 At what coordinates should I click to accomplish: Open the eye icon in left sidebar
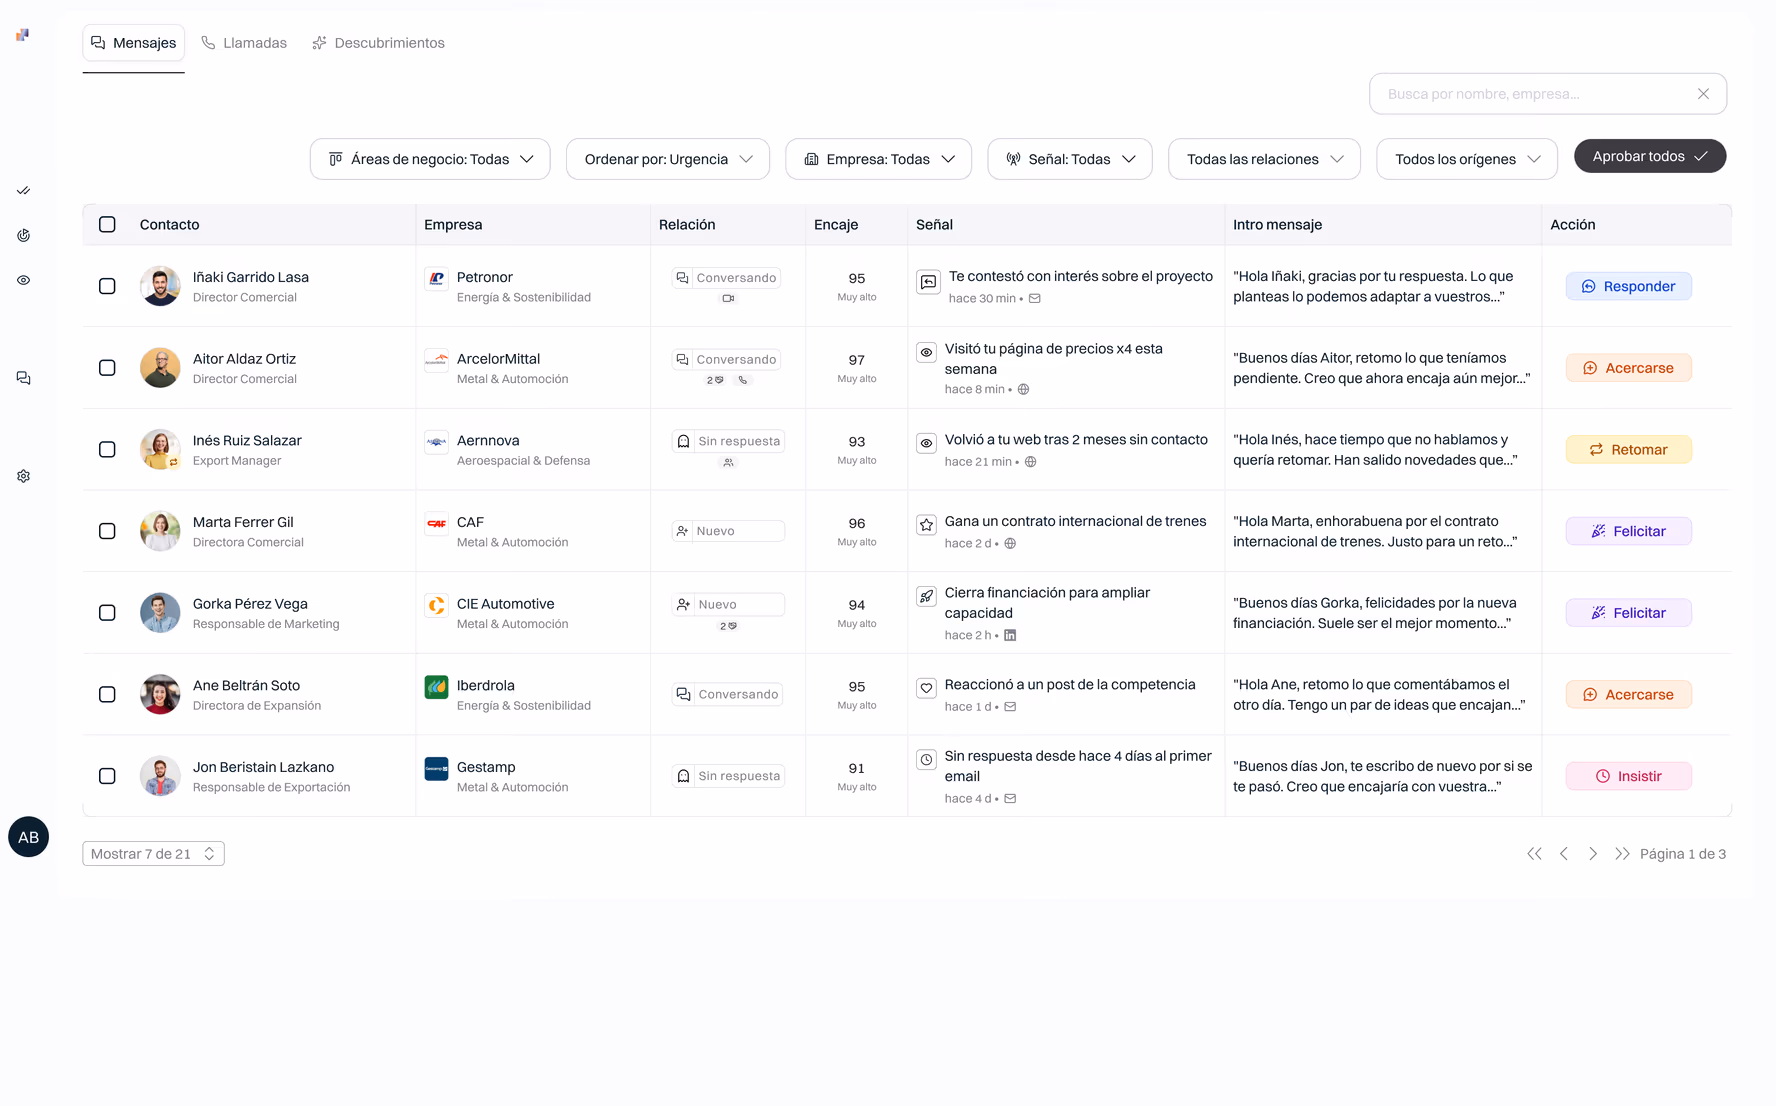23,280
